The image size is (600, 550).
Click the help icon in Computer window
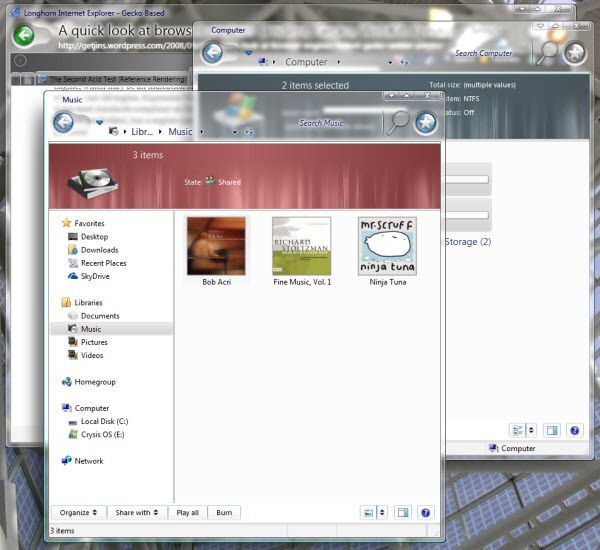pos(574,430)
